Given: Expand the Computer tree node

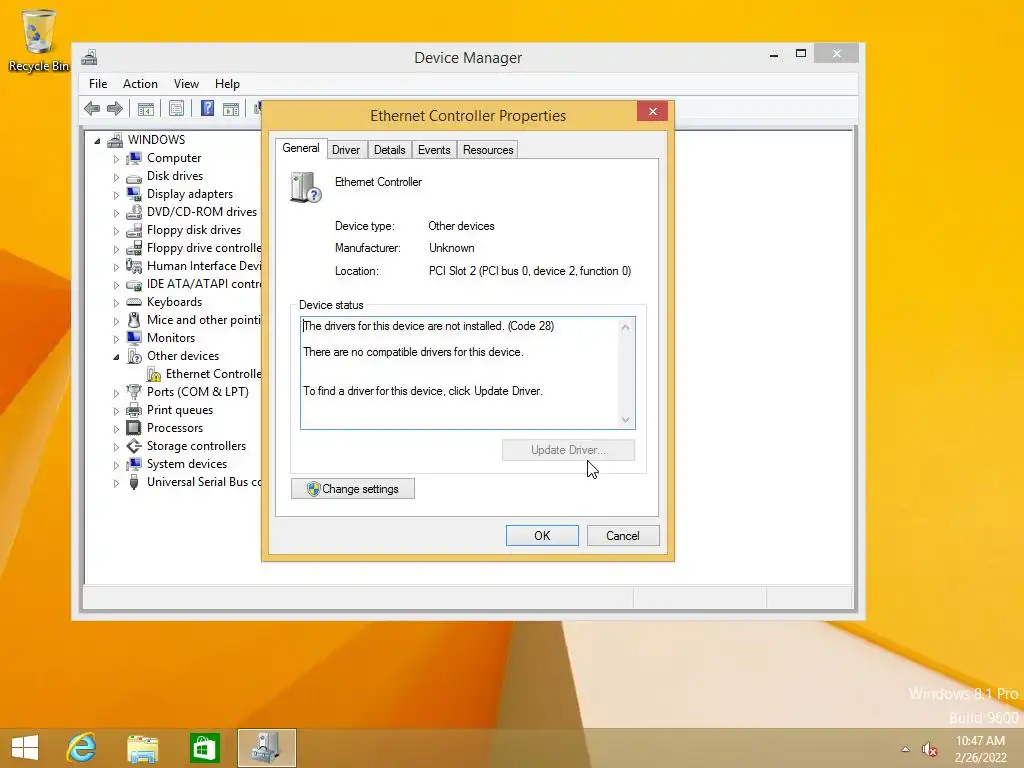Looking at the screenshot, I should (116, 159).
